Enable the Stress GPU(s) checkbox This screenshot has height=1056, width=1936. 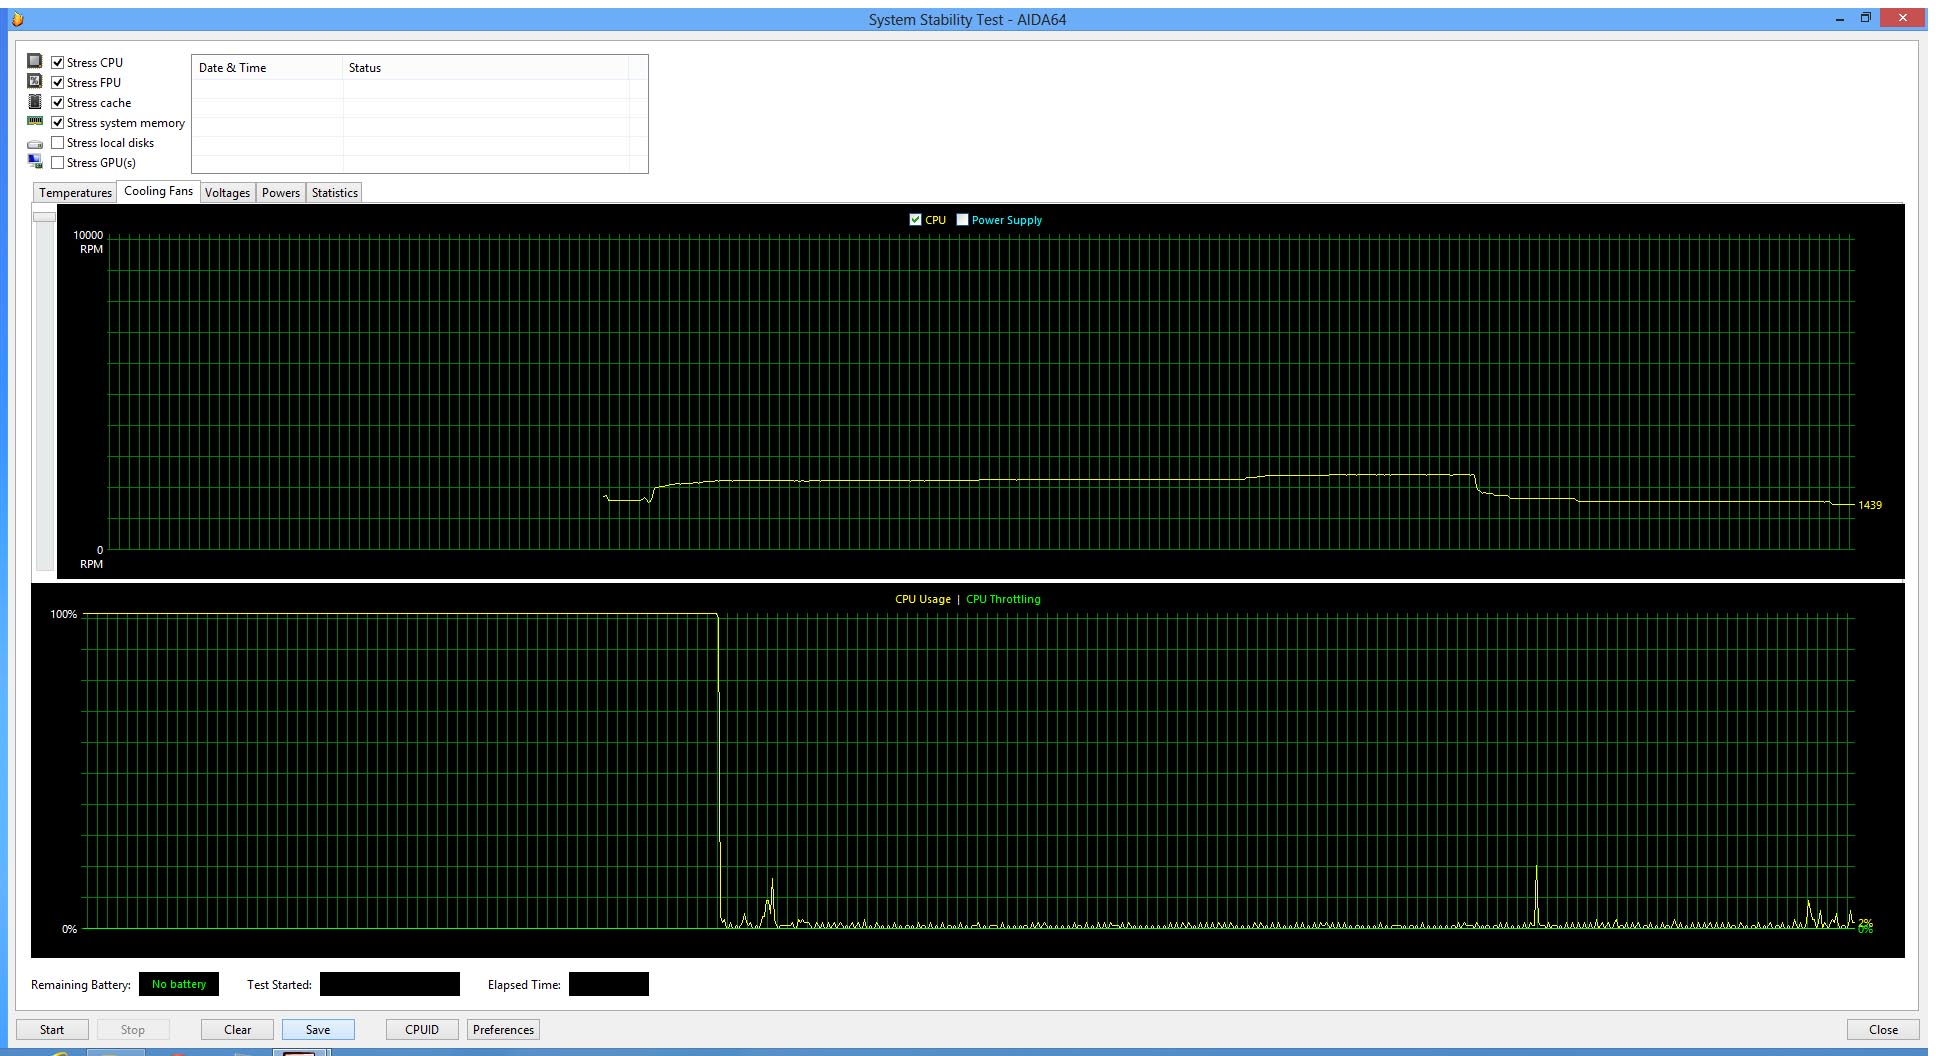tap(58, 162)
